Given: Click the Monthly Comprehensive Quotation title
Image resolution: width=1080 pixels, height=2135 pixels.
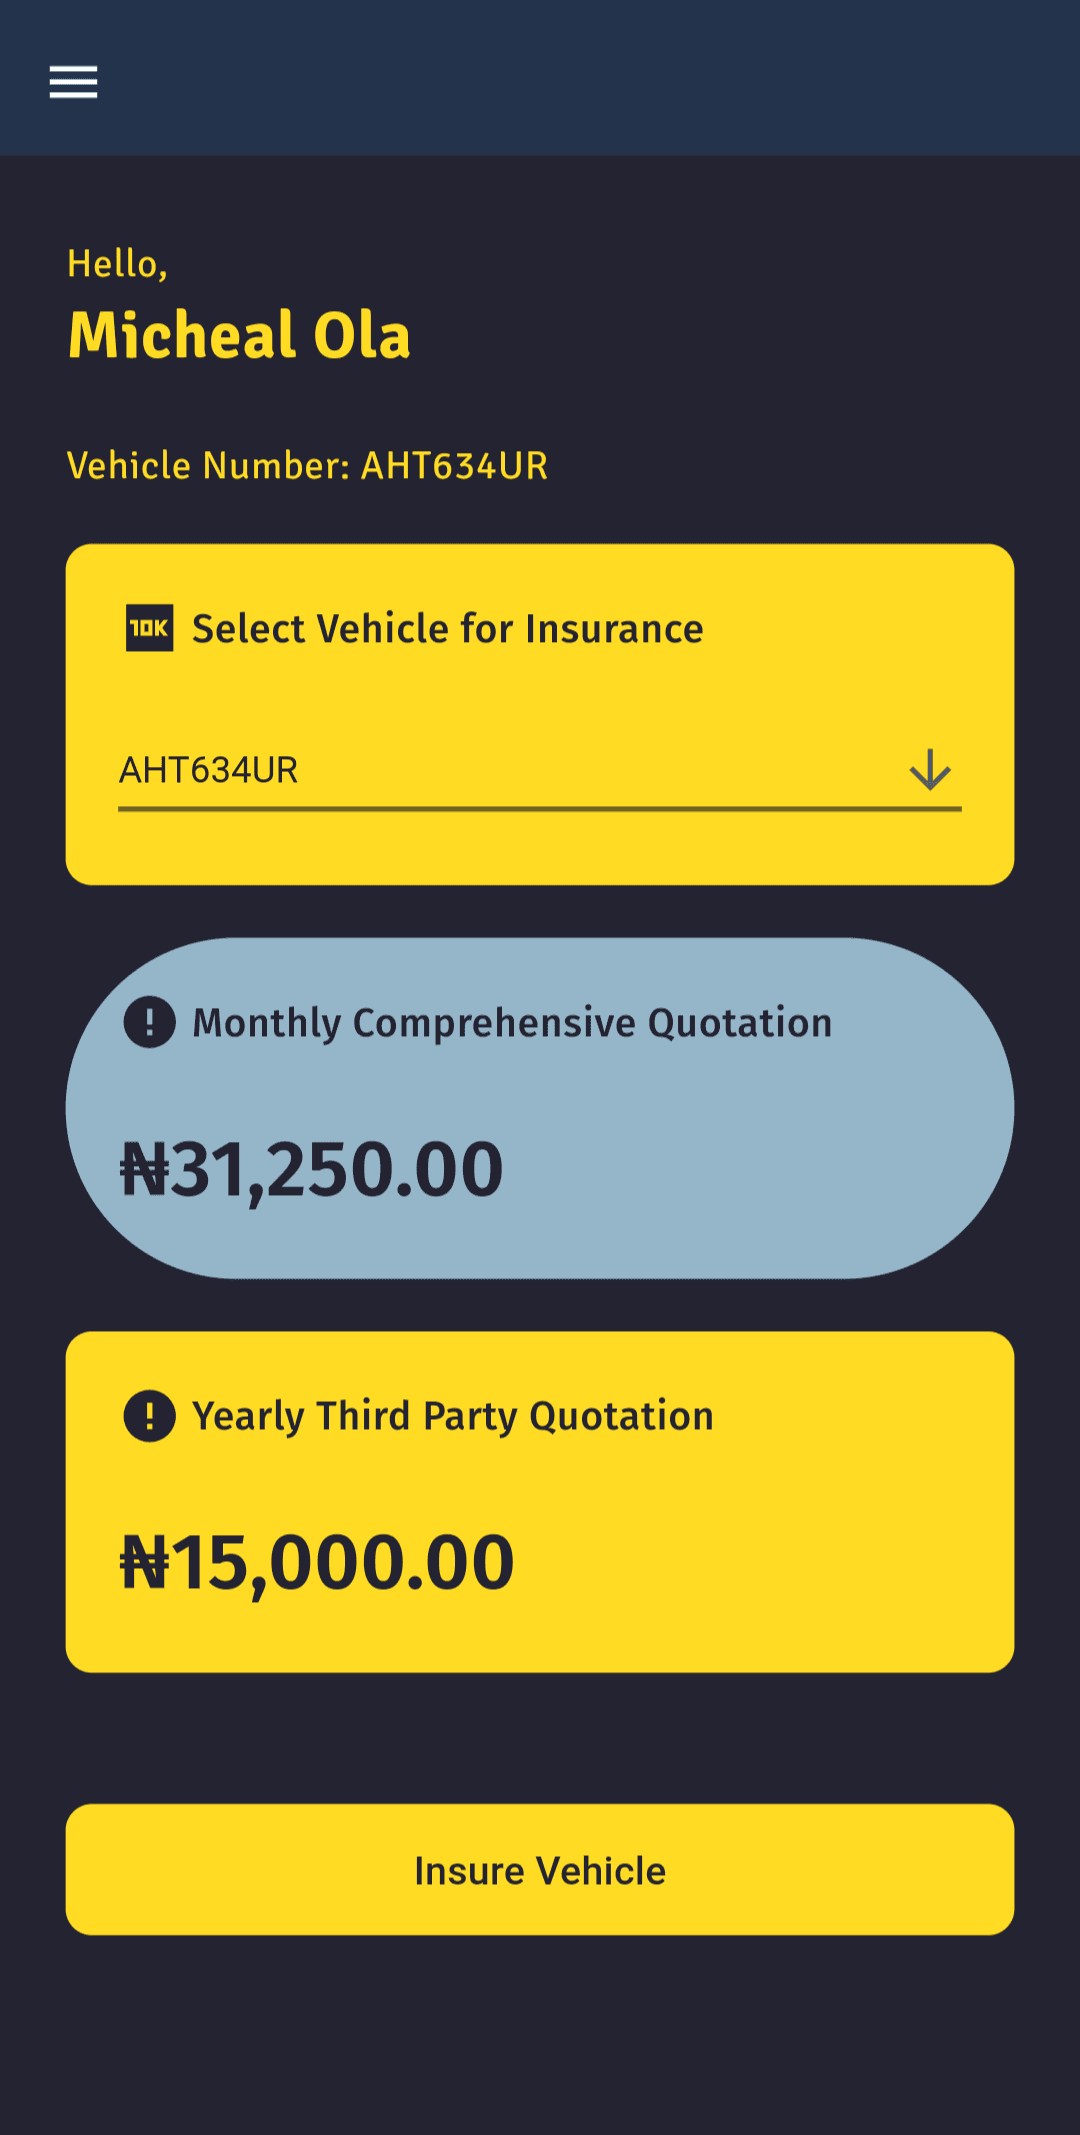Looking at the screenshot, I should (x=512, y=1023).
